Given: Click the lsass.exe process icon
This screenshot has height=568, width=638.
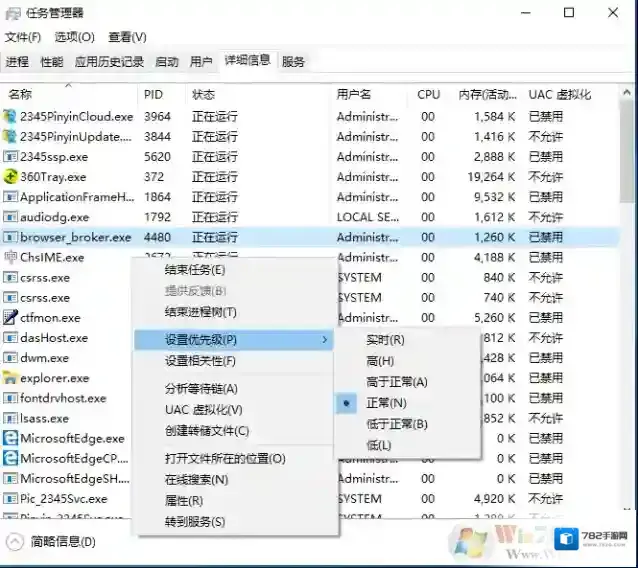Looking at the screenshot, I should 10,418.
